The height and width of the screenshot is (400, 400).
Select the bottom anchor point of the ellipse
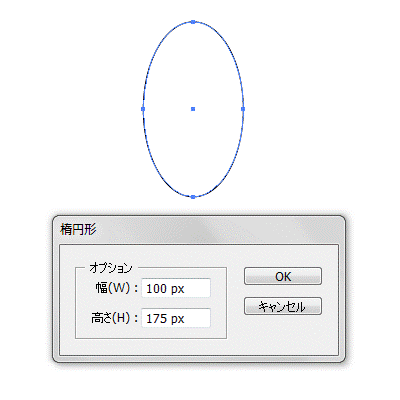[x=193, y=197]
